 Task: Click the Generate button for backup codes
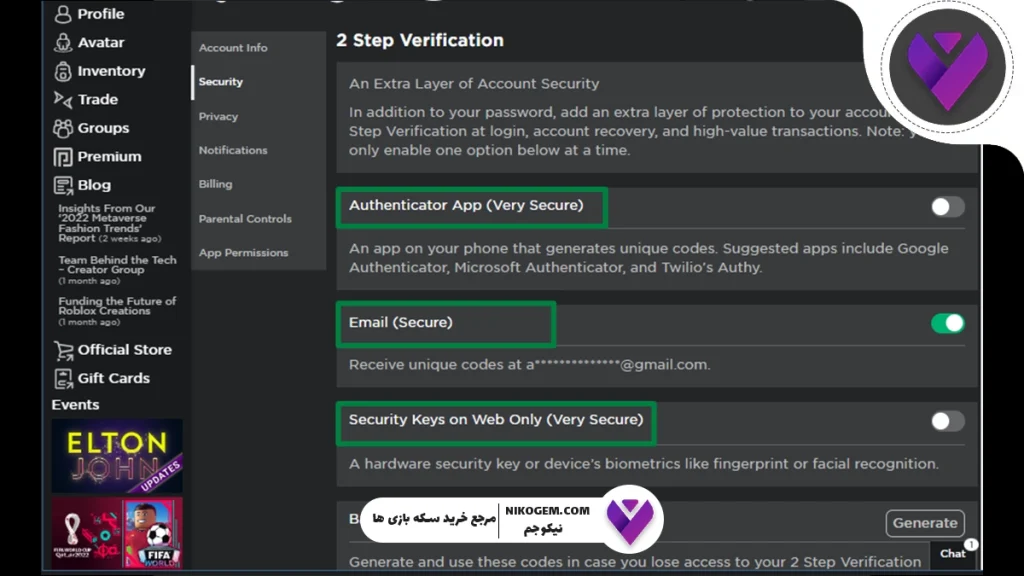[924, 523]
